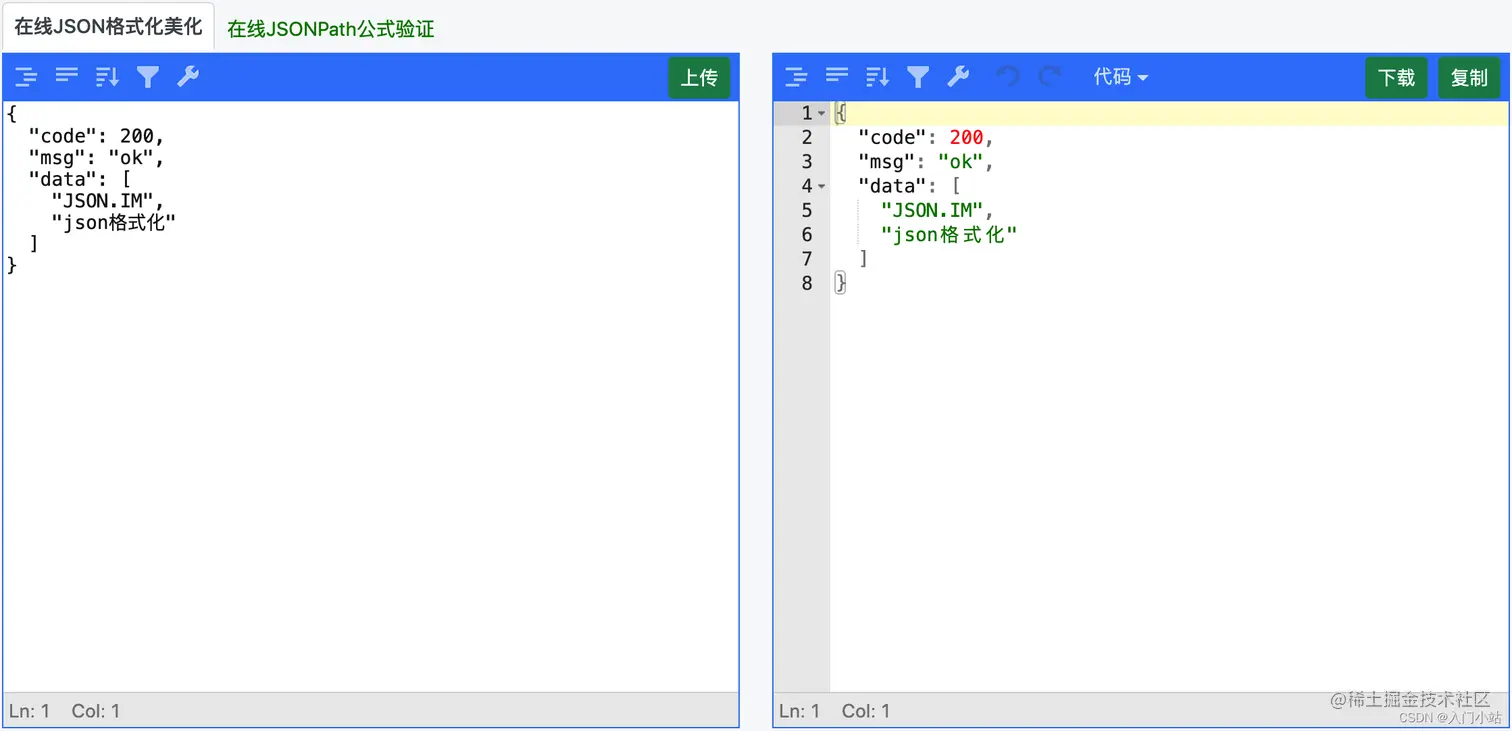This screenshot has height=731, width=1512.
Task: Sort contents icon in left editor
Action: click(x=107, y=77)
